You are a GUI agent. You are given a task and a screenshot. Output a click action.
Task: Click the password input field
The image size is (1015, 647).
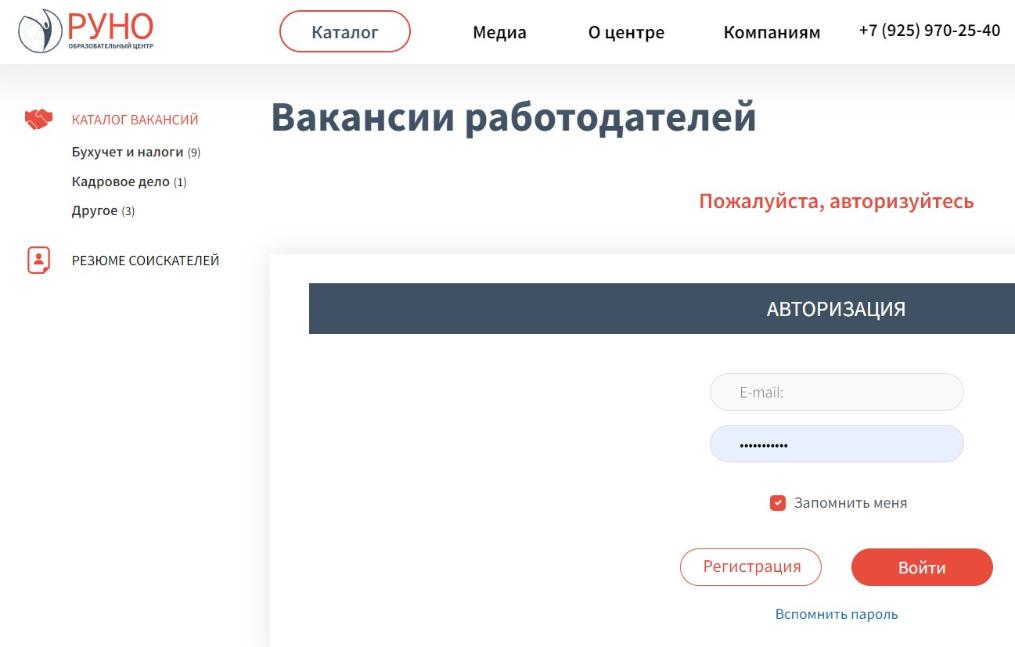click(x=836, y=444)
